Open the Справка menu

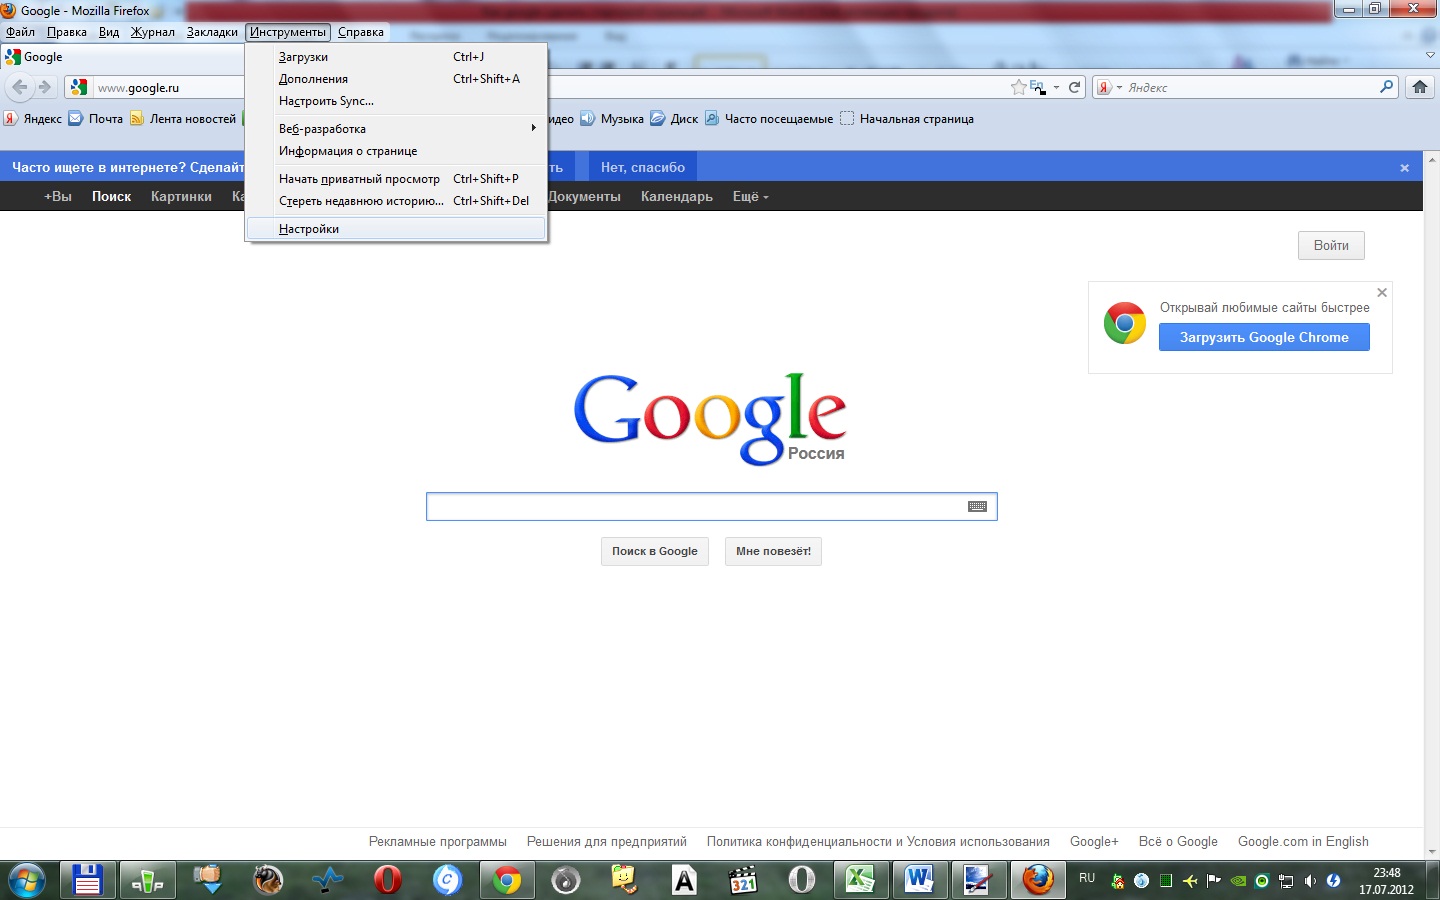pos(361,32)
